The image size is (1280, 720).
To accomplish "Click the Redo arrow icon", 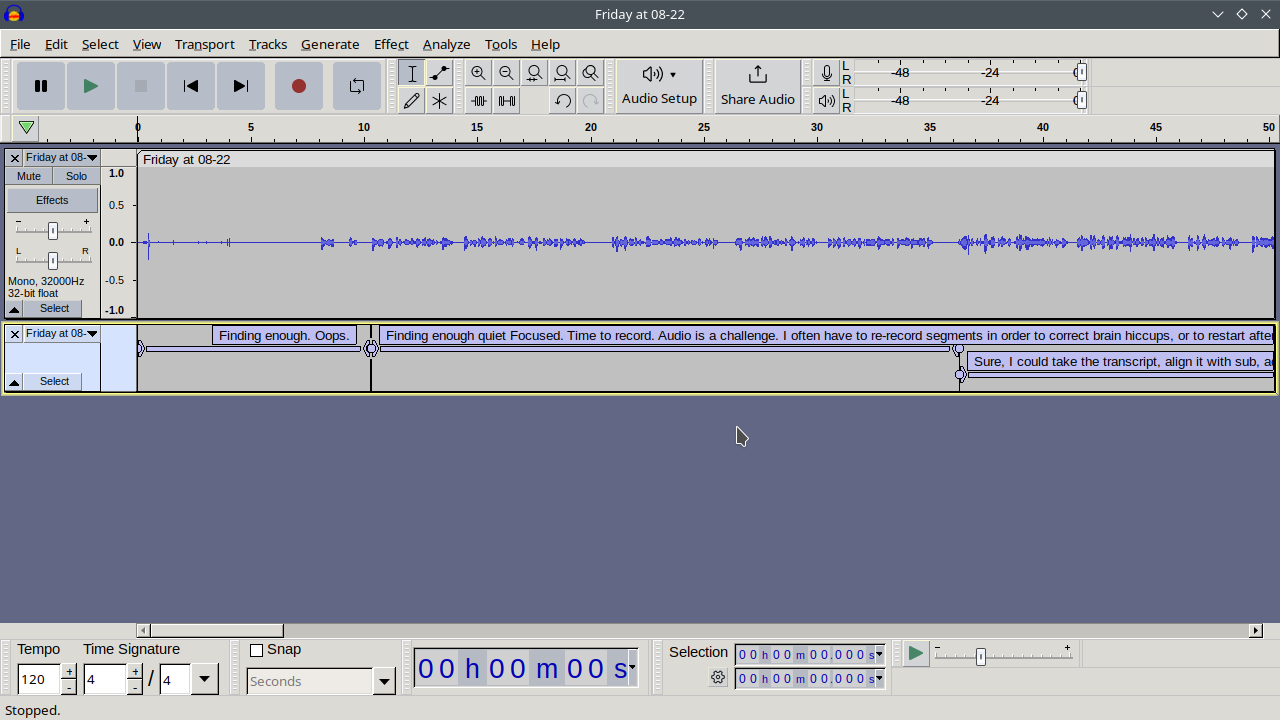I will (x=591, y=100).
